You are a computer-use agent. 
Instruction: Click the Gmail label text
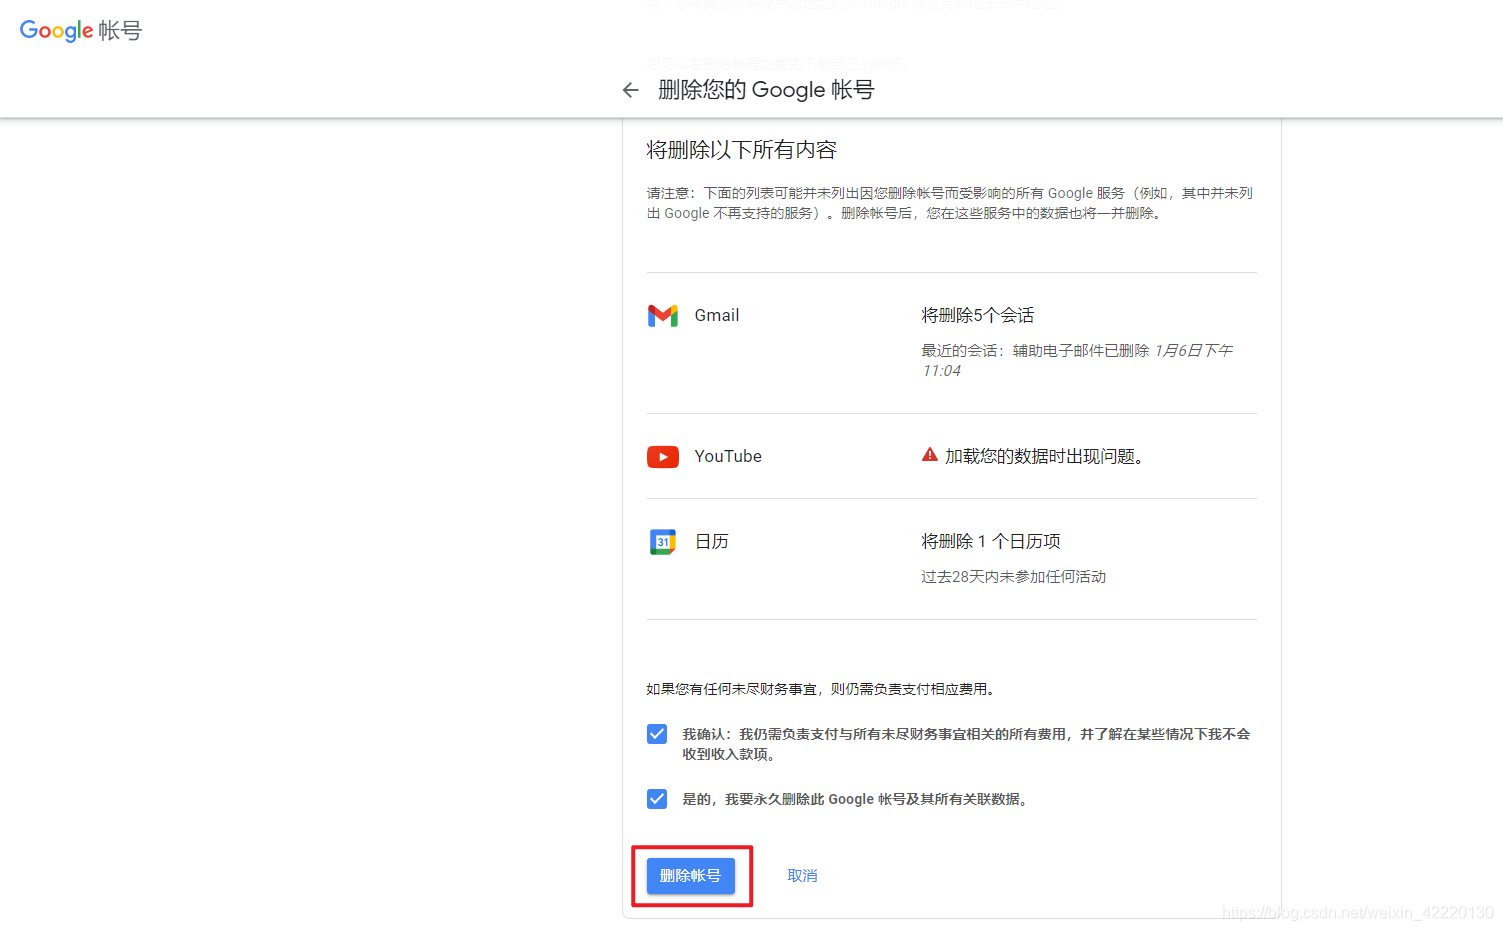click(x=717, y=316)
